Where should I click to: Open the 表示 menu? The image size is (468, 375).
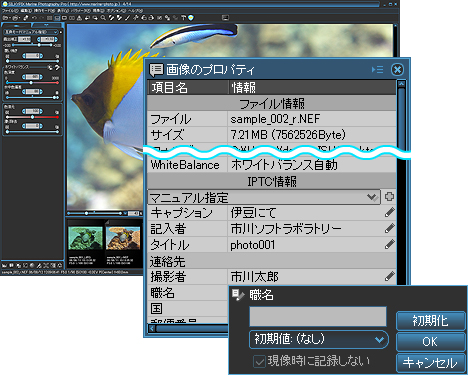(63, 11)
